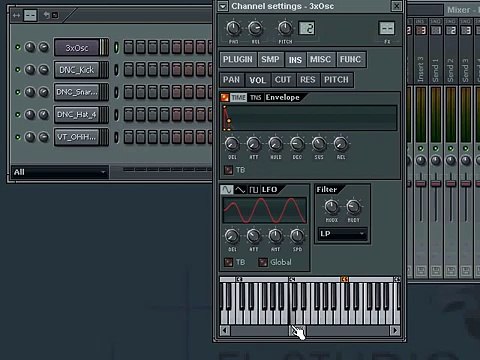Switch to the PLUGIN tab
480x360 pixels.
238,59
